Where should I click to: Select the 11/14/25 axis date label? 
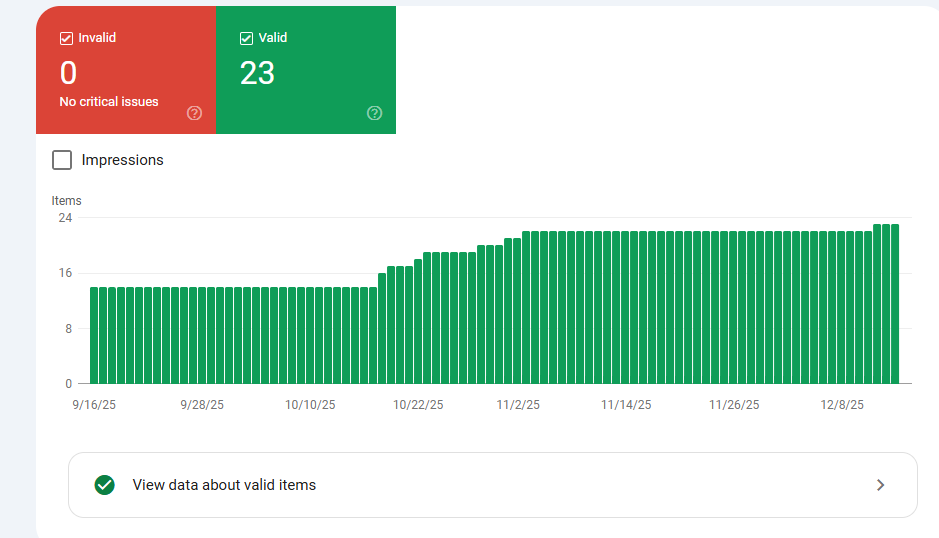[x=626, y=405]
